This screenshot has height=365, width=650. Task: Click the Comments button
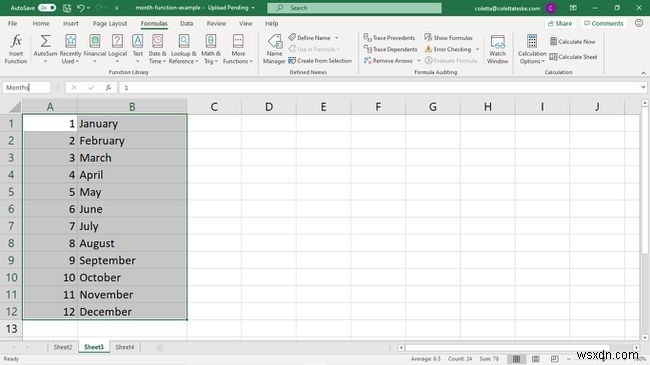point(604,24)
